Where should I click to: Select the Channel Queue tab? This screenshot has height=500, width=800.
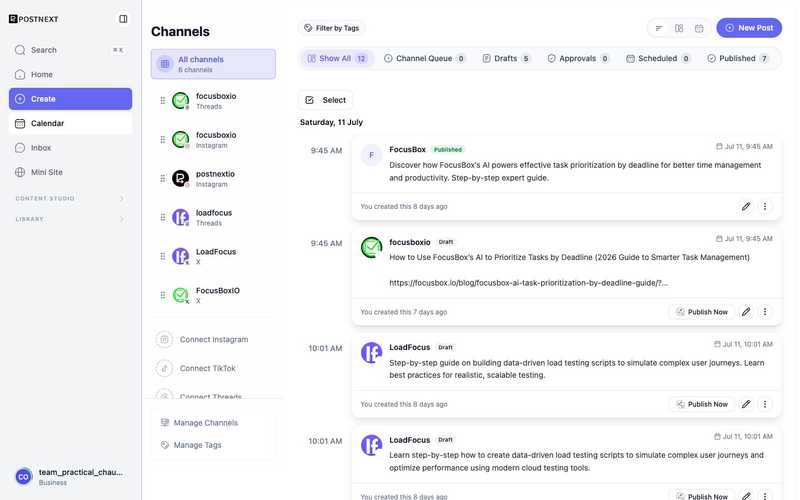[x=424, y=59]
